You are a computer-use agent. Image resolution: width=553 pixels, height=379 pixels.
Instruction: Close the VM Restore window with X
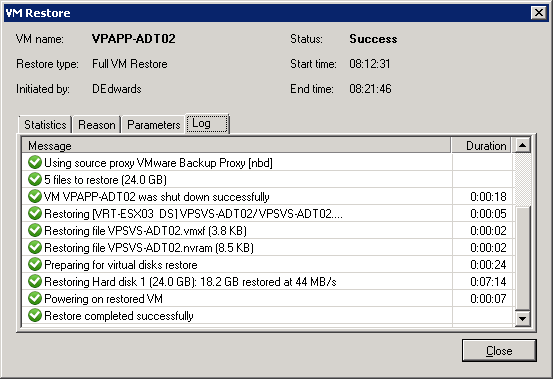point(539,13)
